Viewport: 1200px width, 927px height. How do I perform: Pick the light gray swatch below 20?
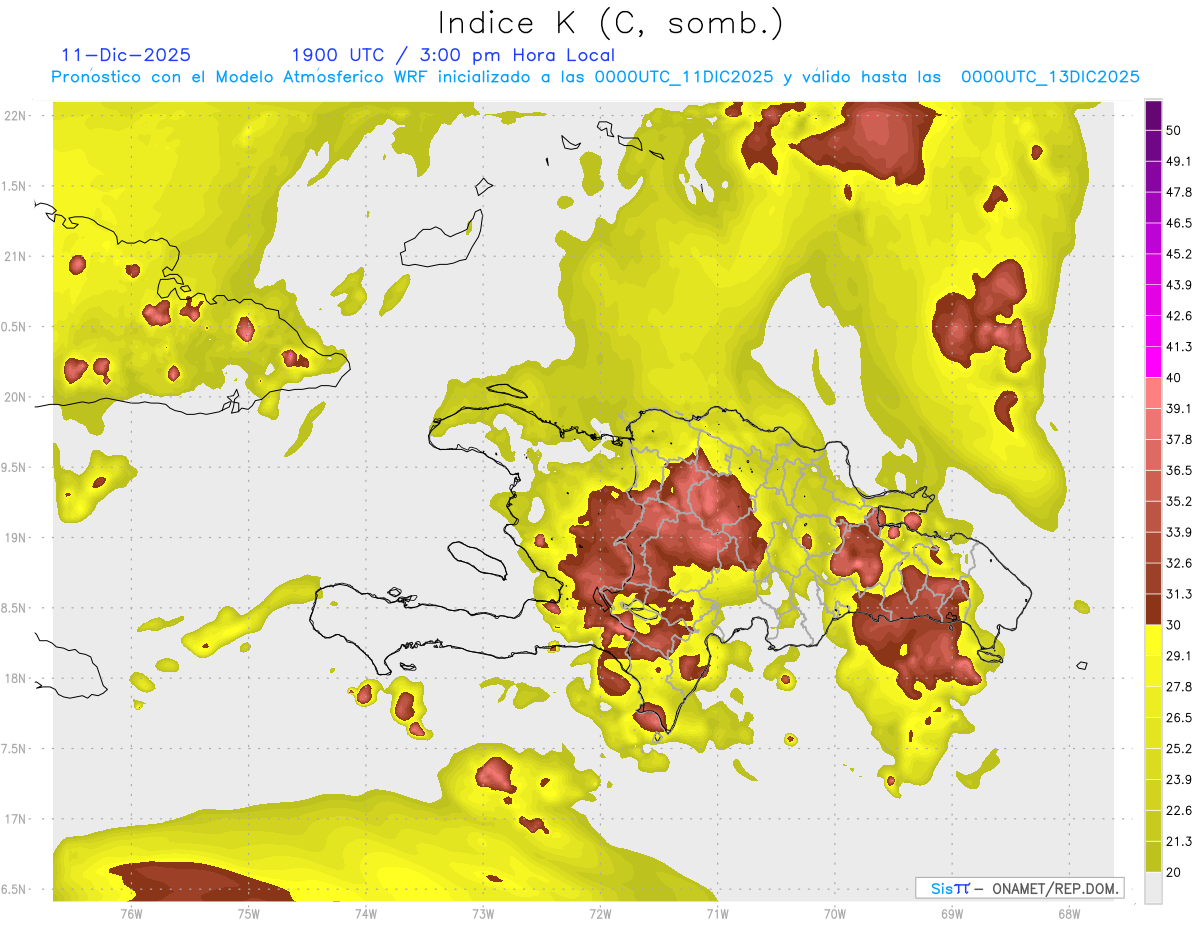pyautogui.click(x=1153, y=888)
